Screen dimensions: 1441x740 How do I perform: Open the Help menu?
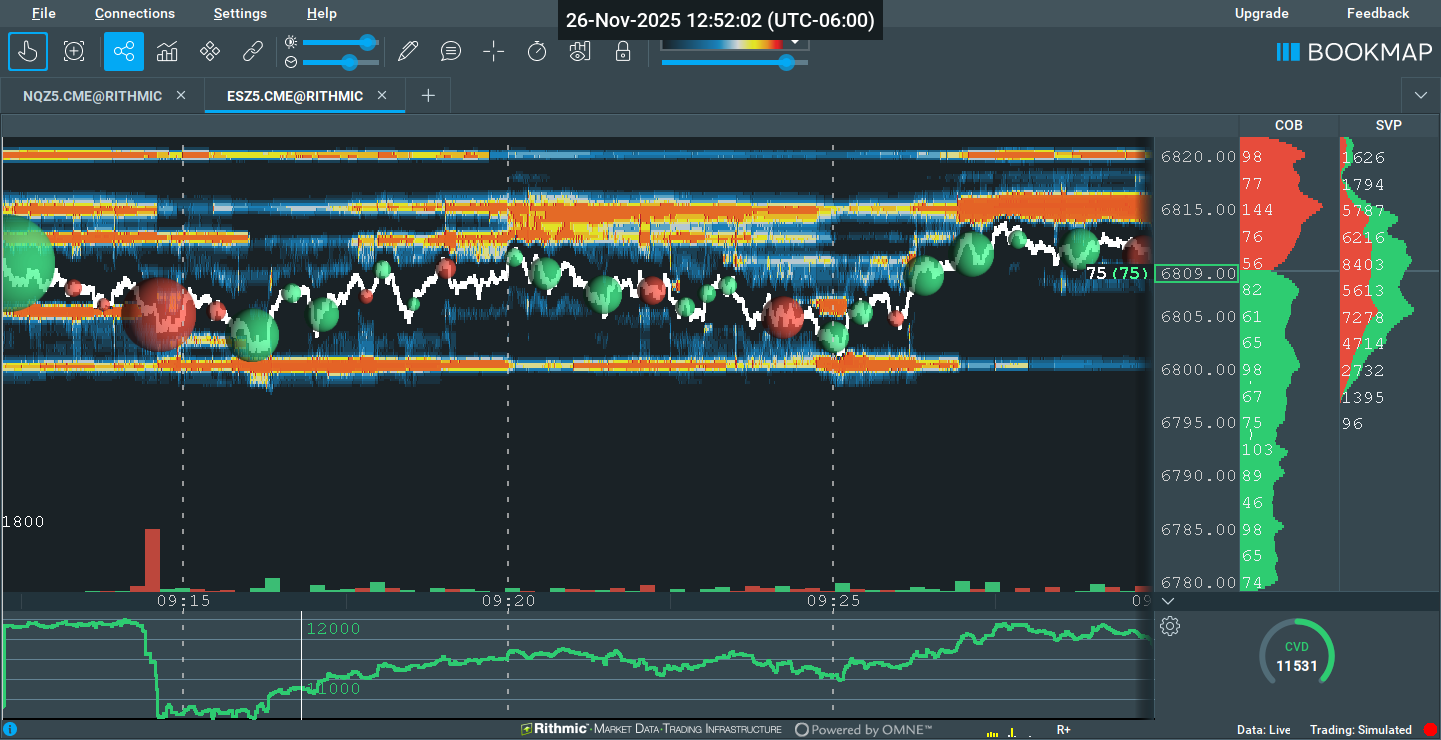(x=322, y=13)
